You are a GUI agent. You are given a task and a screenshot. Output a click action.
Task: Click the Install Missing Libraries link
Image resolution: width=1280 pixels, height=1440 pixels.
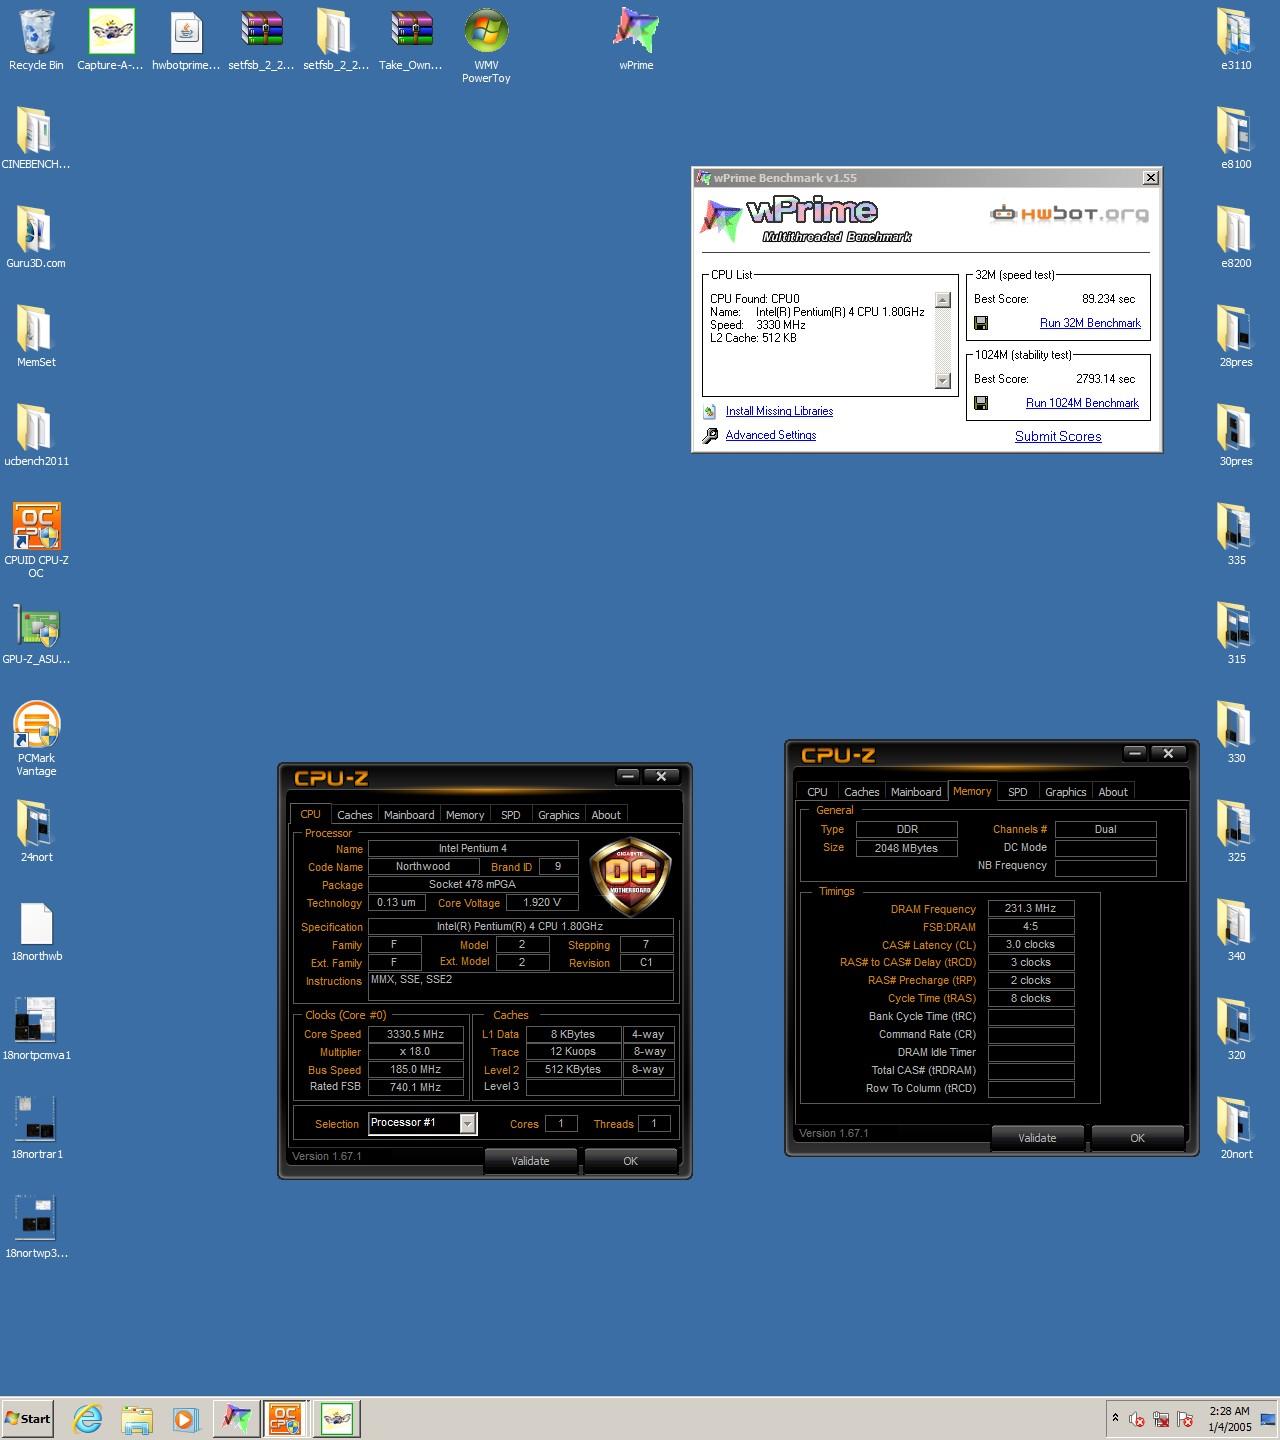click(779, 411)
